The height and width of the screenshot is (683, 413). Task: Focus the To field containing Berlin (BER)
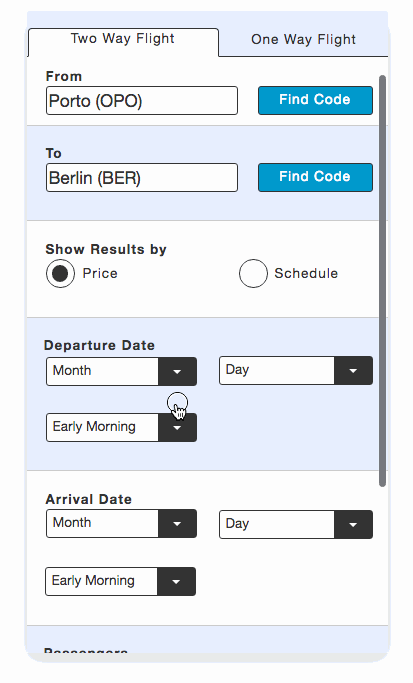pyautogui.click(x=142, y=178)
